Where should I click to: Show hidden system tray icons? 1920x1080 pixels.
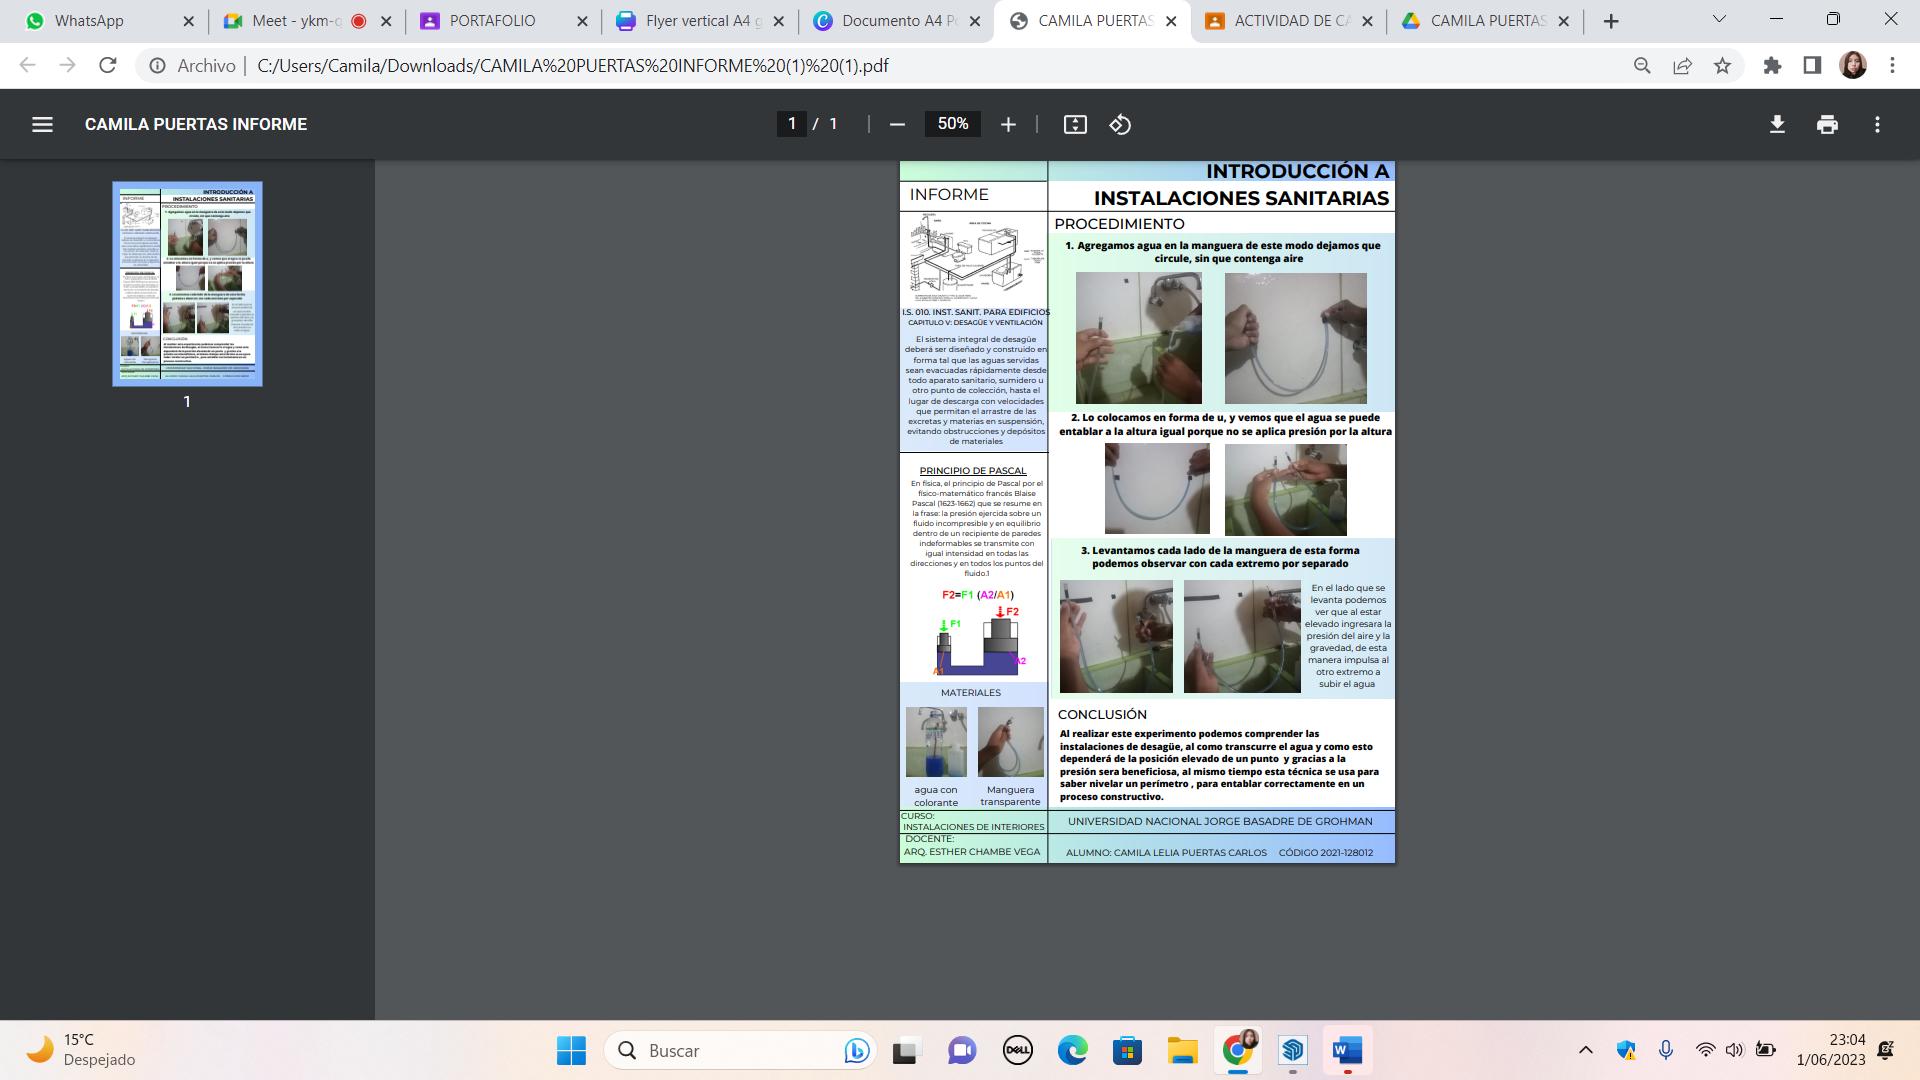tap(1585, 1050)
